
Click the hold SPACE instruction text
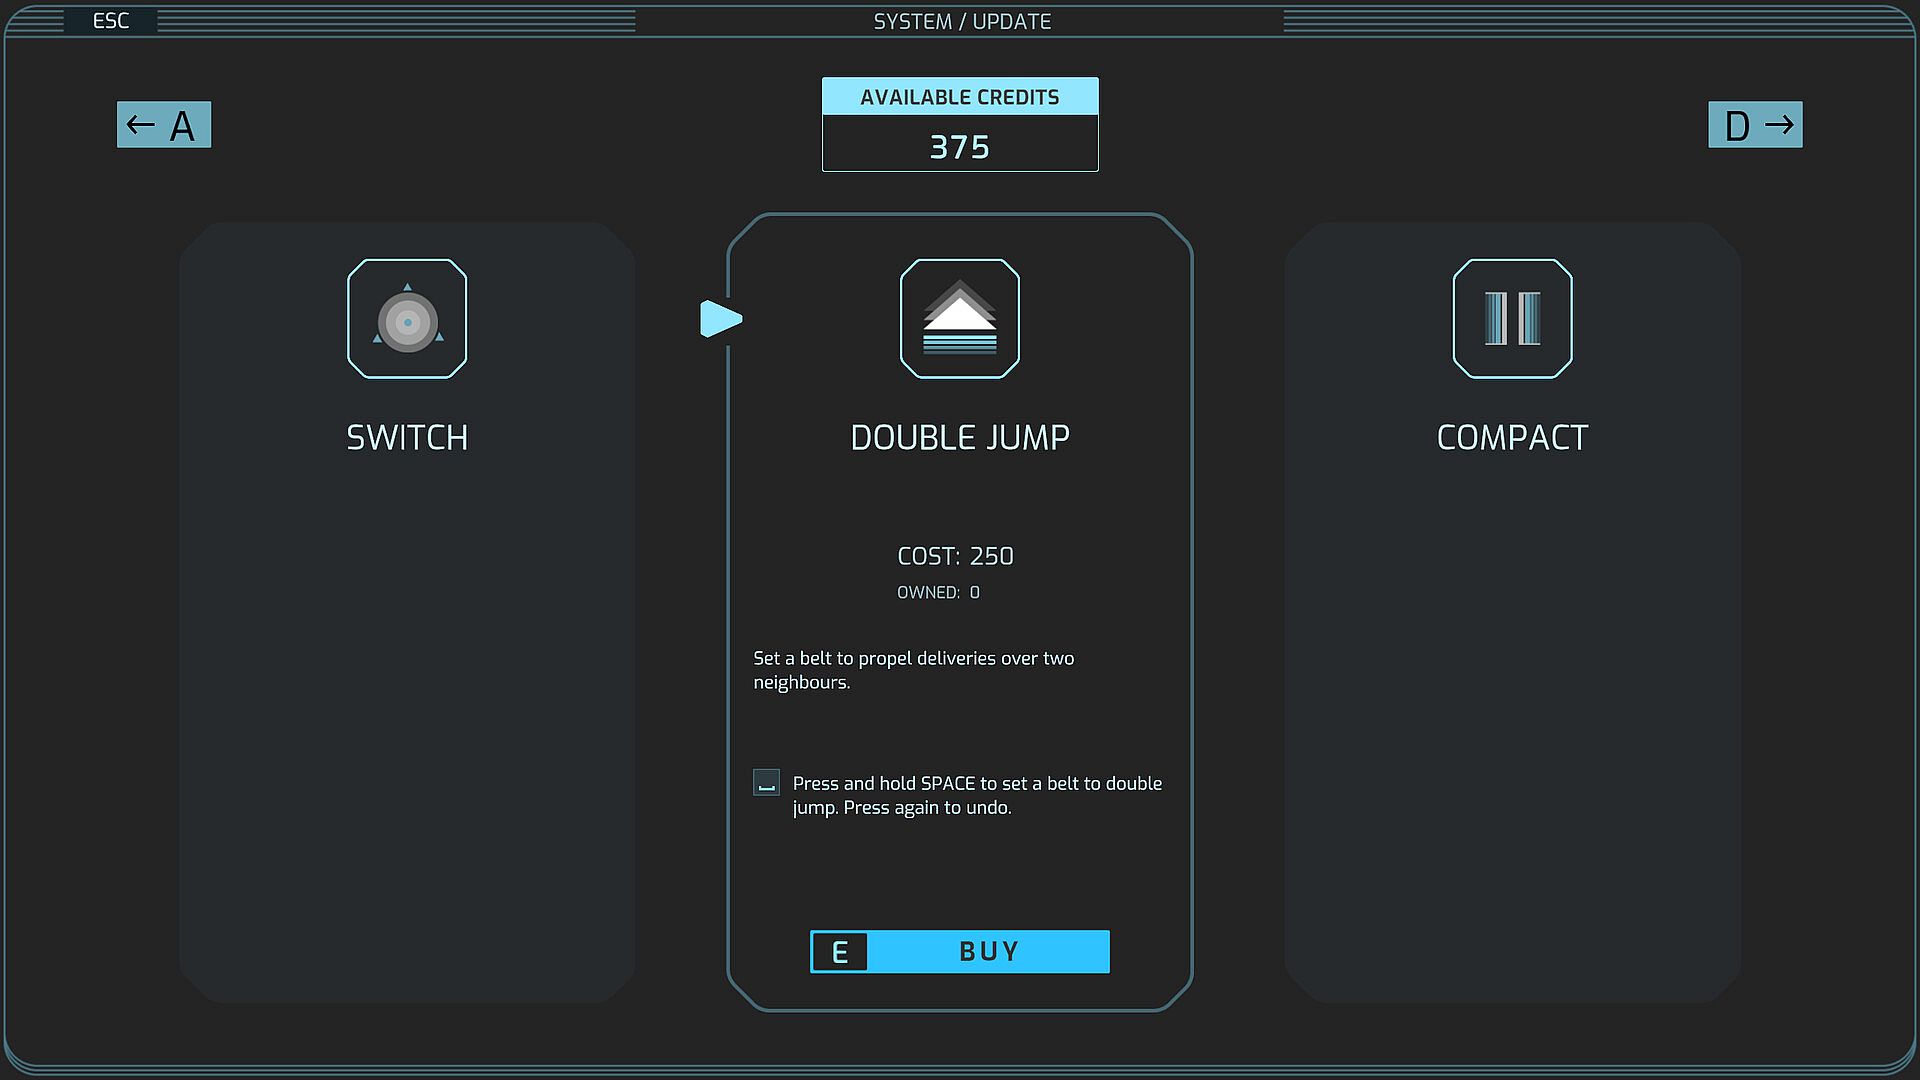(x=976, y=795)
